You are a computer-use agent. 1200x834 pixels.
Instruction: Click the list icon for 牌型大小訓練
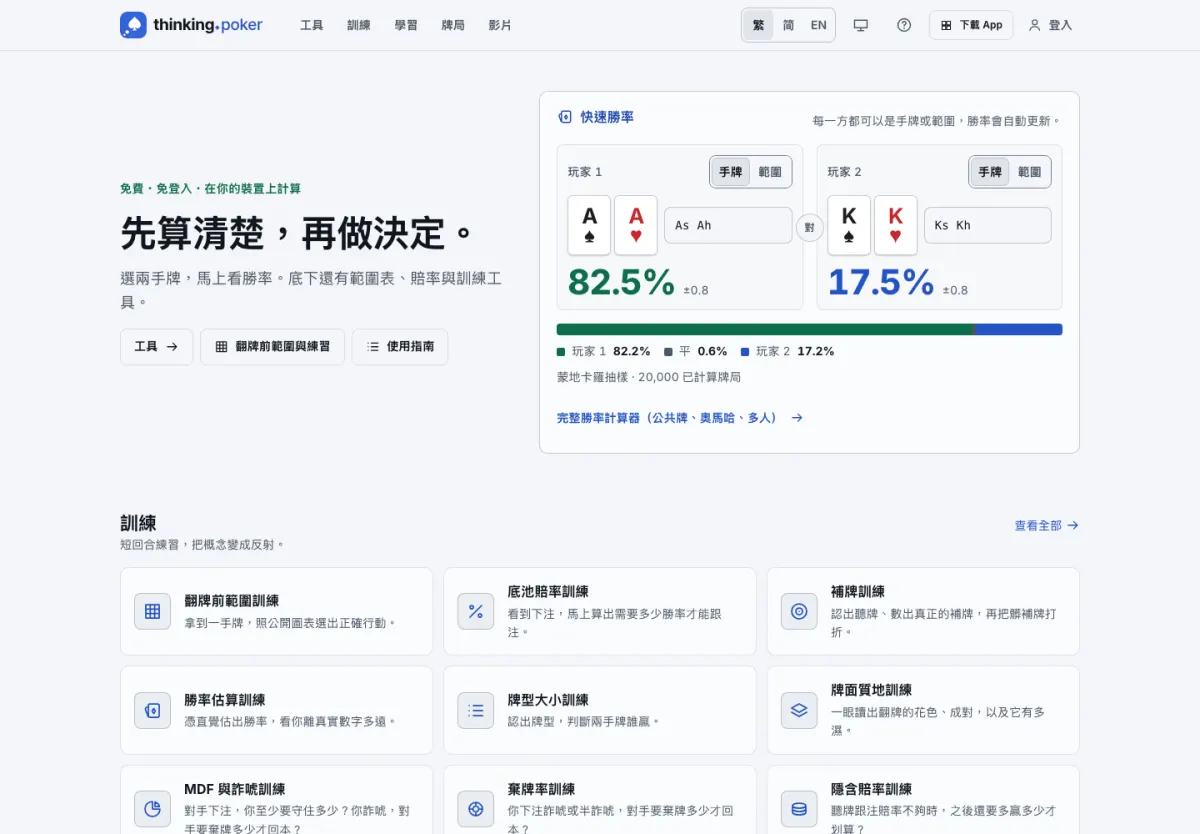point(476,710)
